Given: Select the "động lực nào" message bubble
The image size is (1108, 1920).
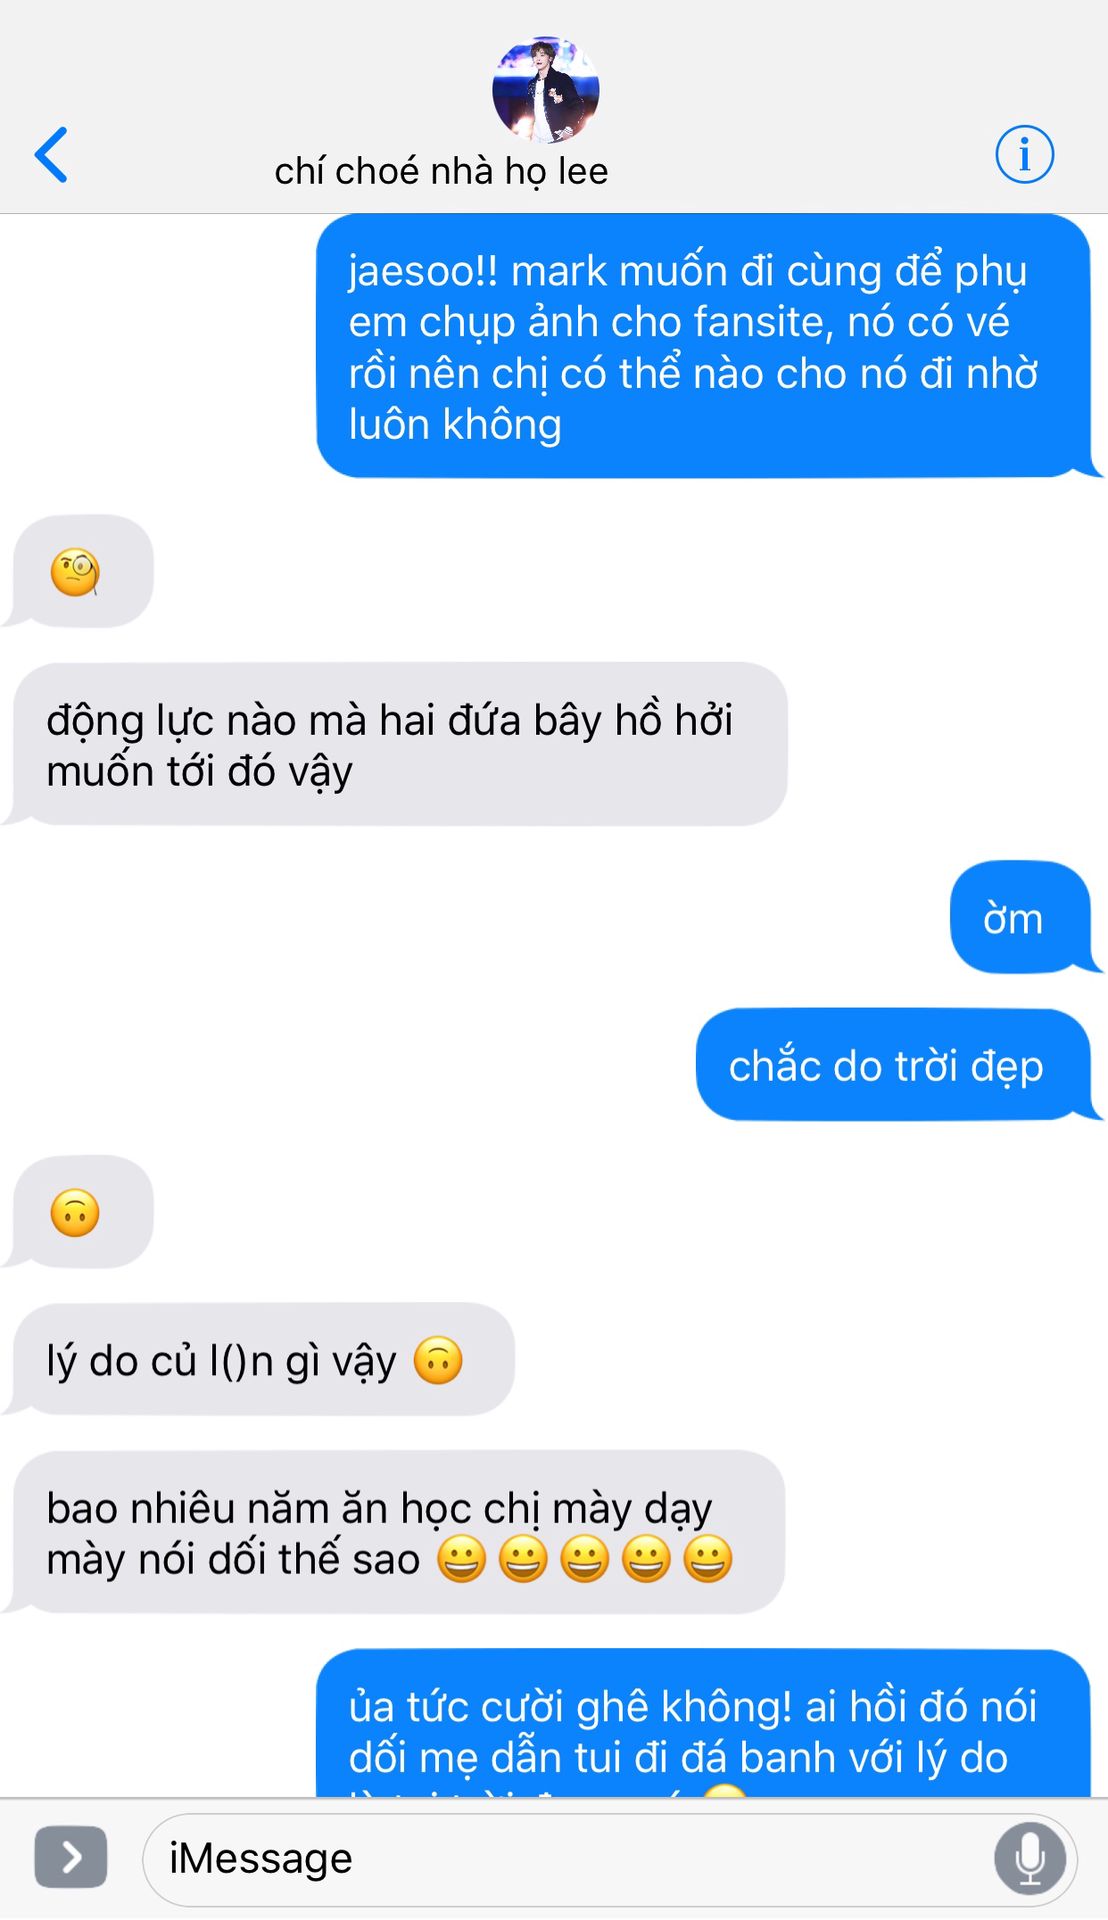Looking at the screenshot, I should tap(396, 744).
